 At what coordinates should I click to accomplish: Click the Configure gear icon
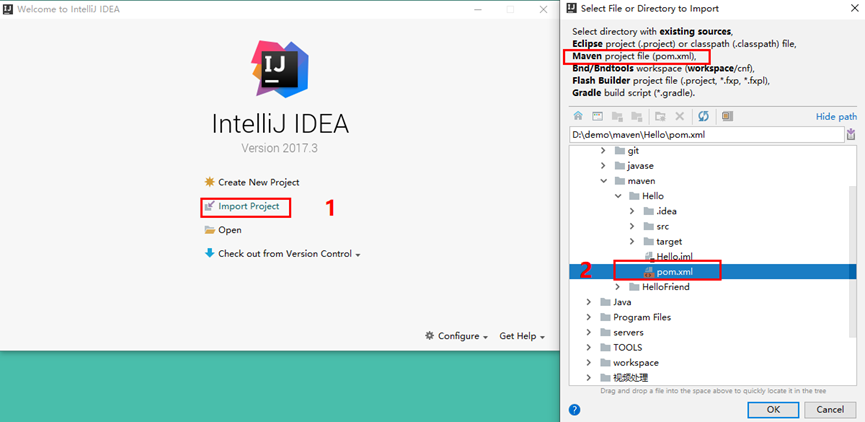[429, 336]
